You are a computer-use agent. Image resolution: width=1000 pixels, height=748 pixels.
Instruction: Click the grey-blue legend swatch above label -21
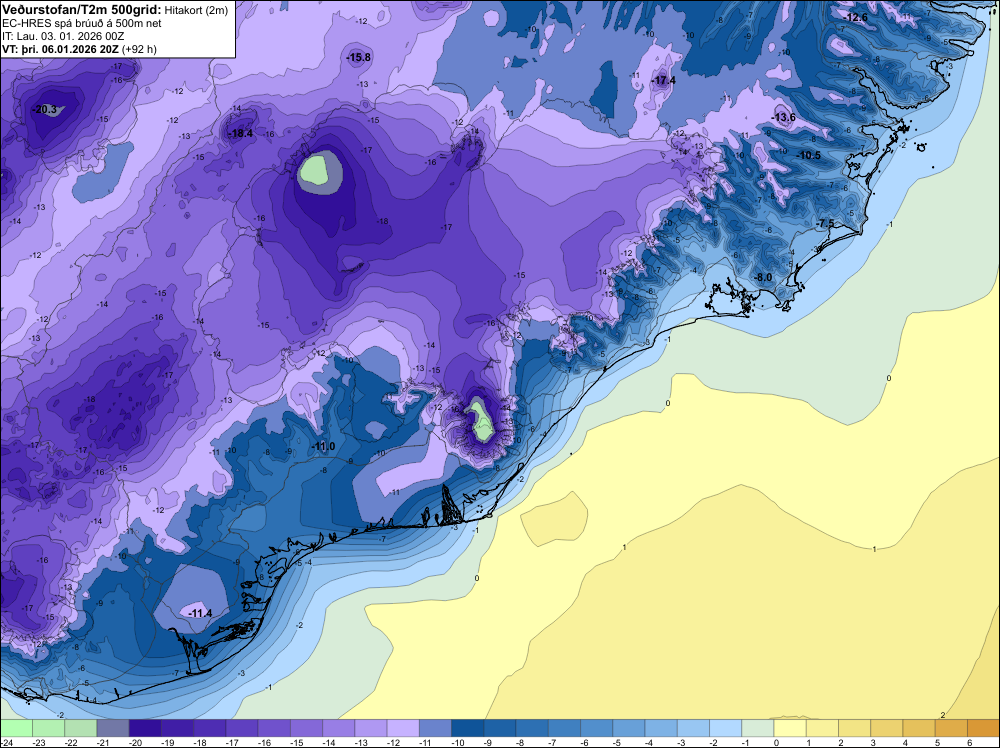113,728
